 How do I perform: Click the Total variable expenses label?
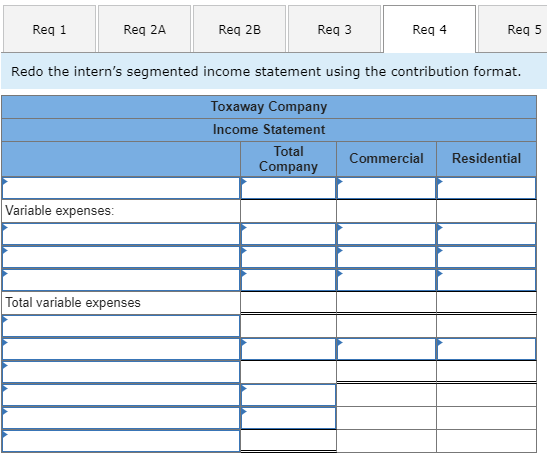pyautogui.click(x=73, y=302)
